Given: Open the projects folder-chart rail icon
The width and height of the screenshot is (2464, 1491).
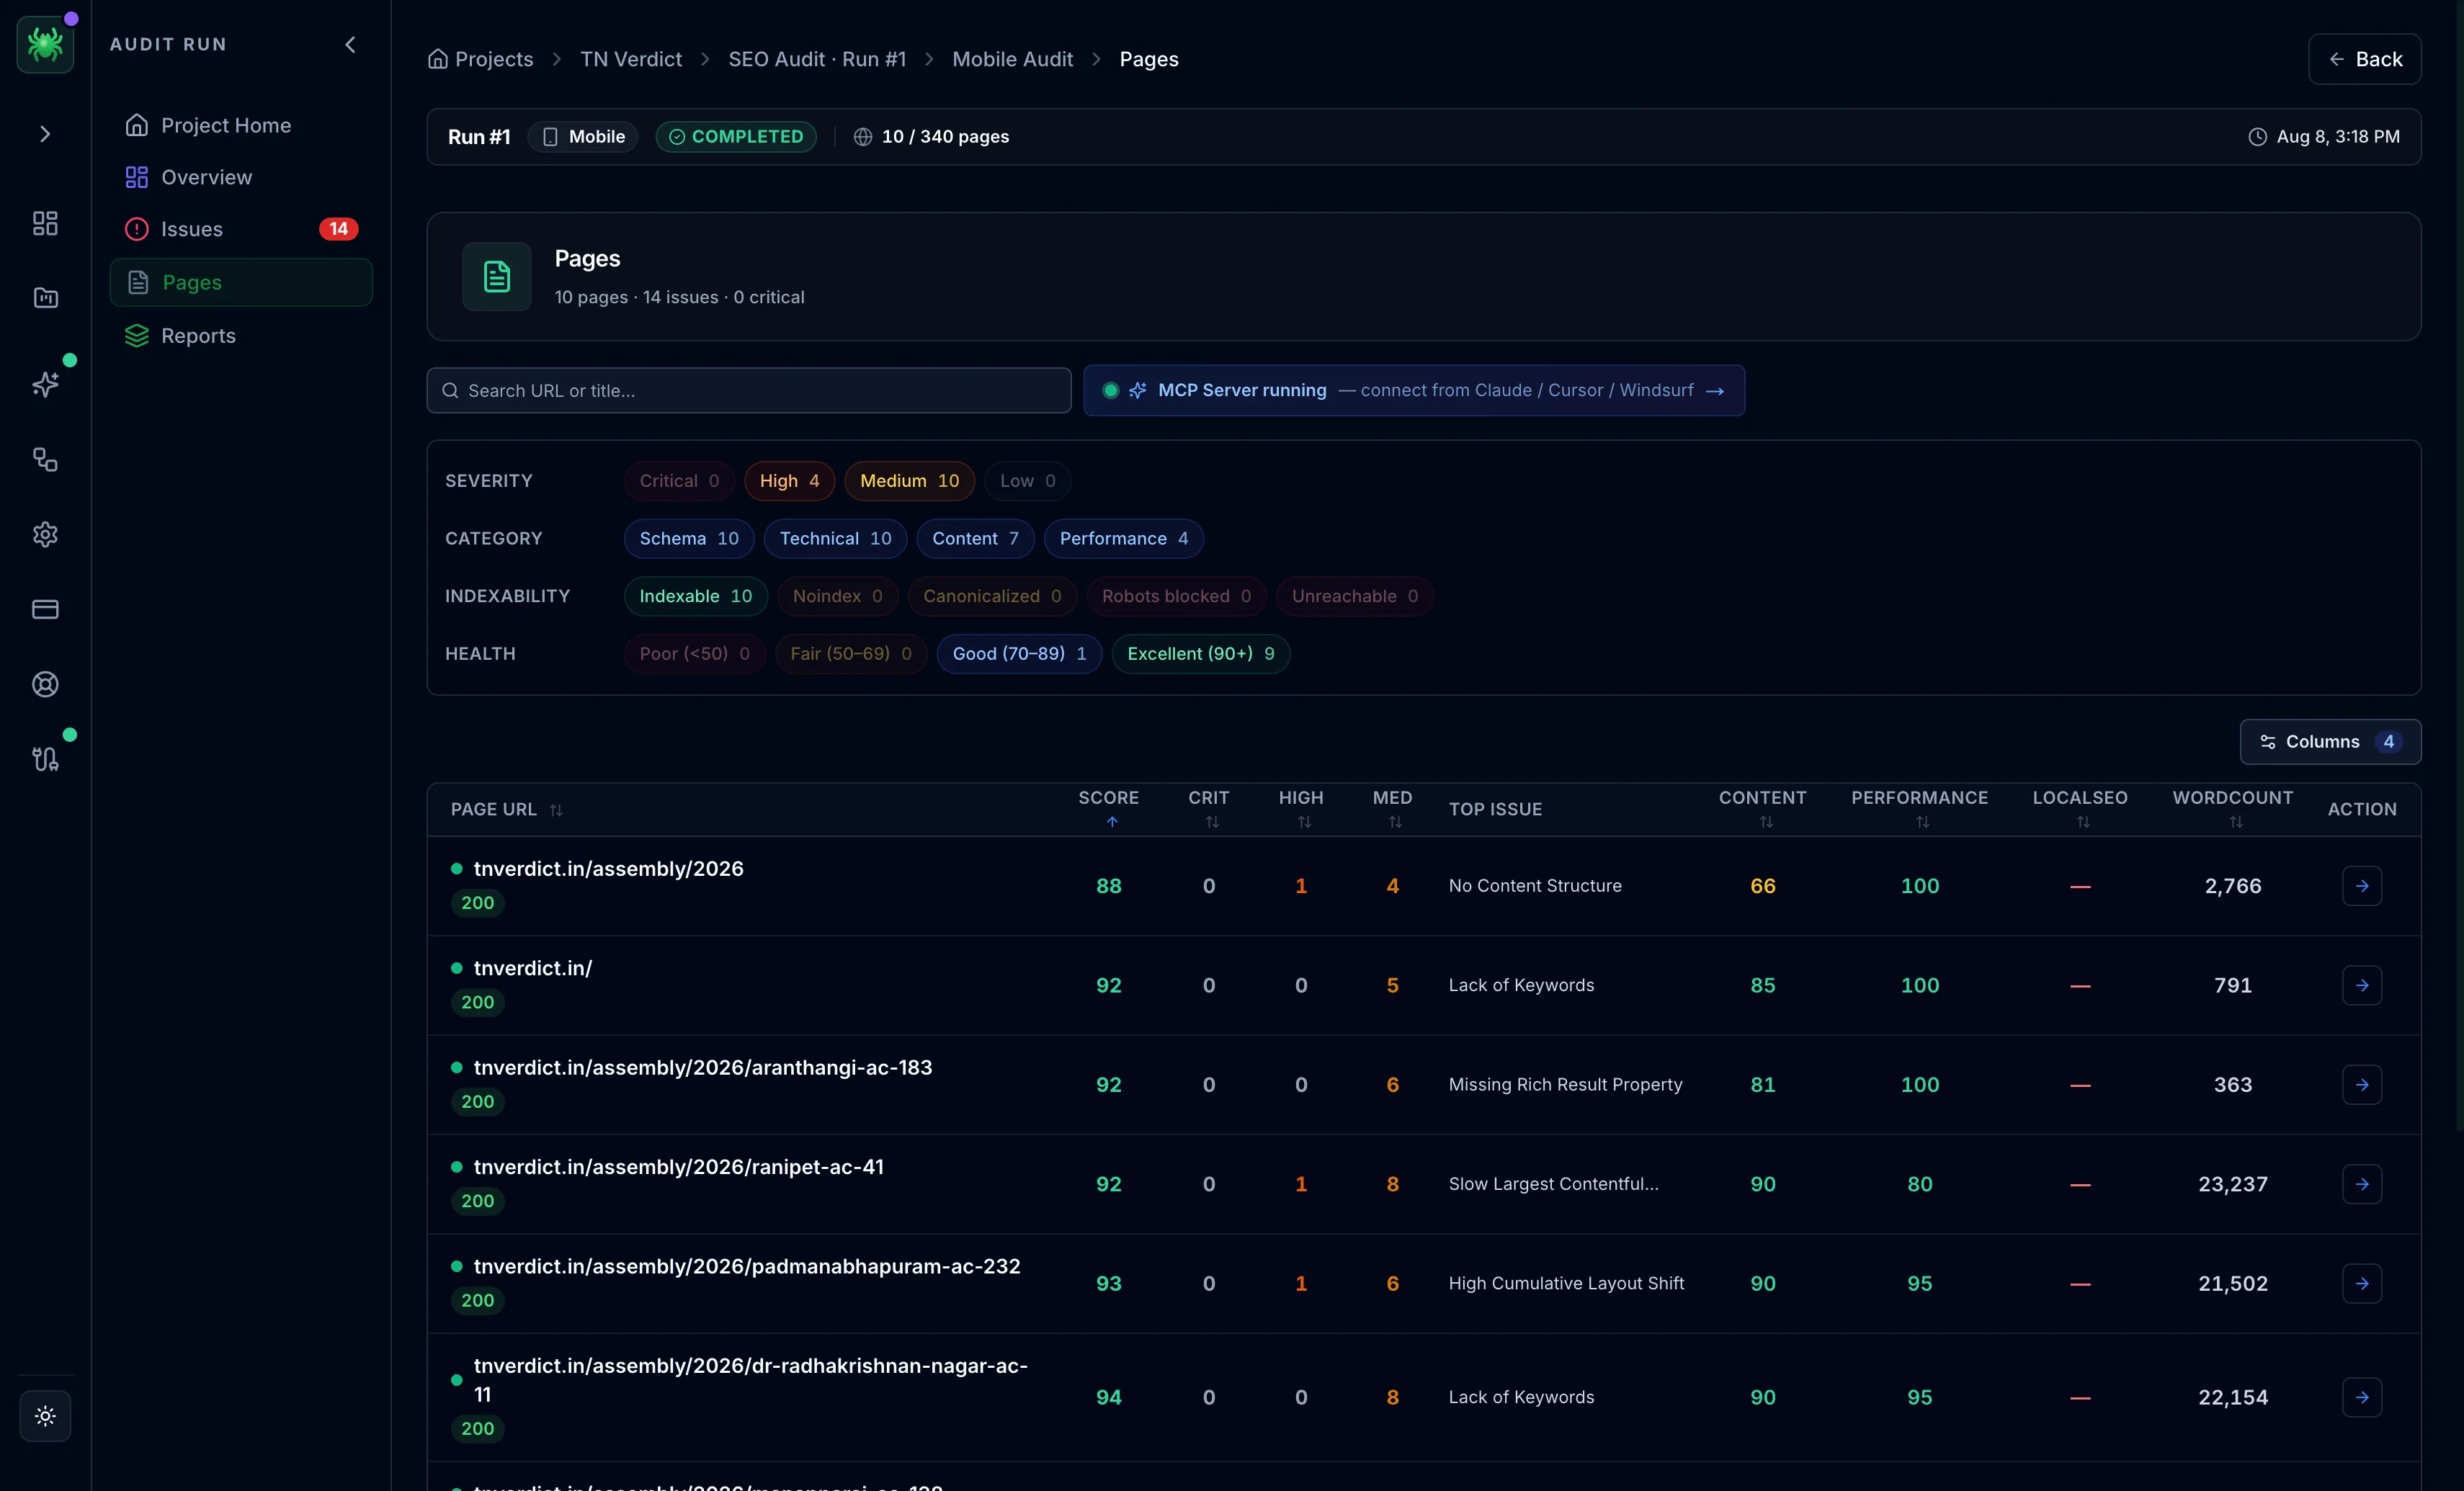Looking at the screenshot, I should click(x=45, y=298).
